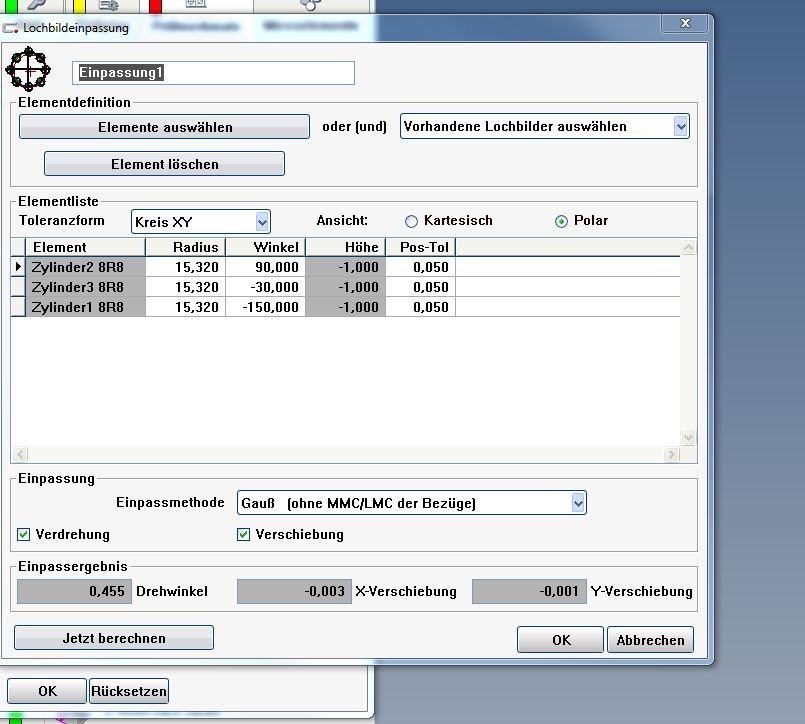805x724 pixels.
Task: Cancel with the Abbrechen button
Action: tap(650, 640)
